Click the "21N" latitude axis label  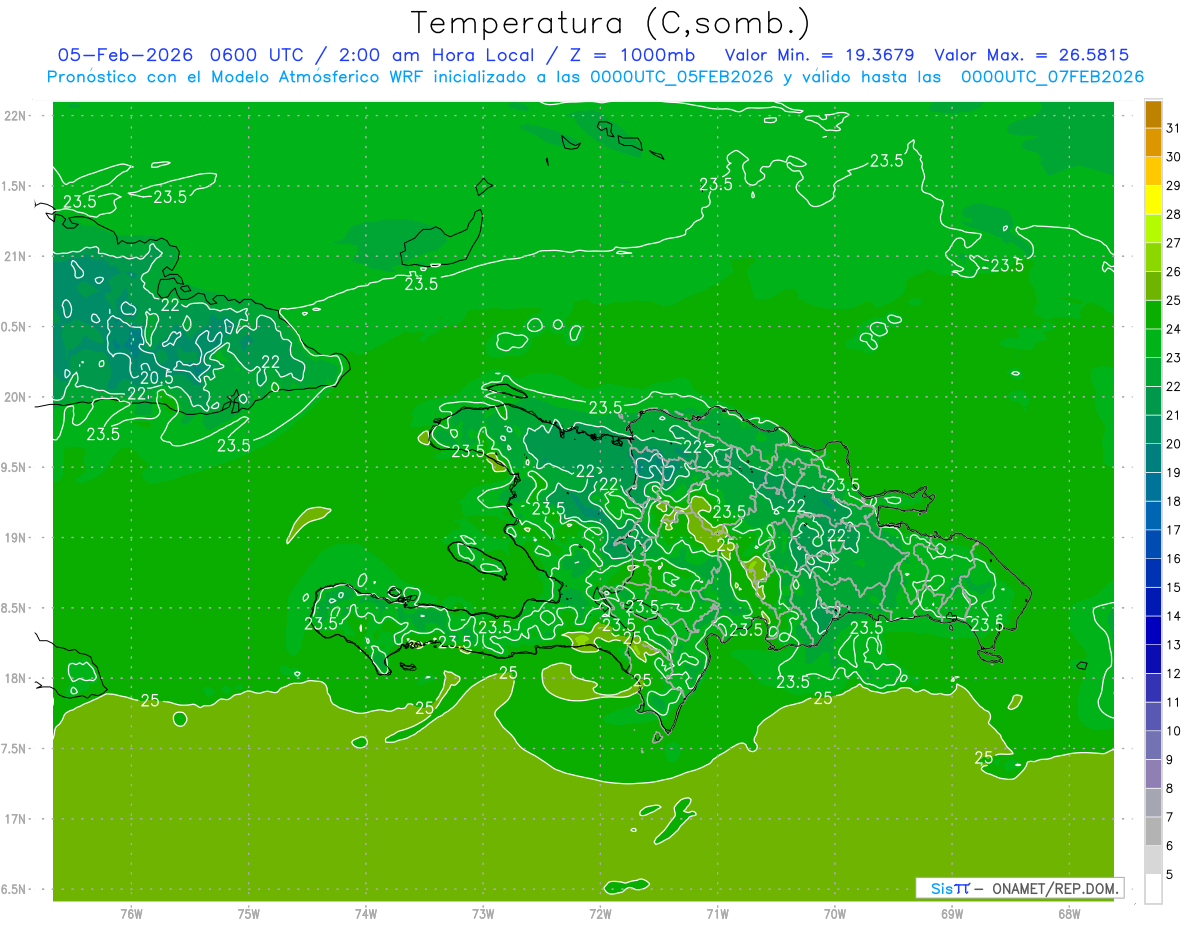pyautogui.click(x=16, y=256)
